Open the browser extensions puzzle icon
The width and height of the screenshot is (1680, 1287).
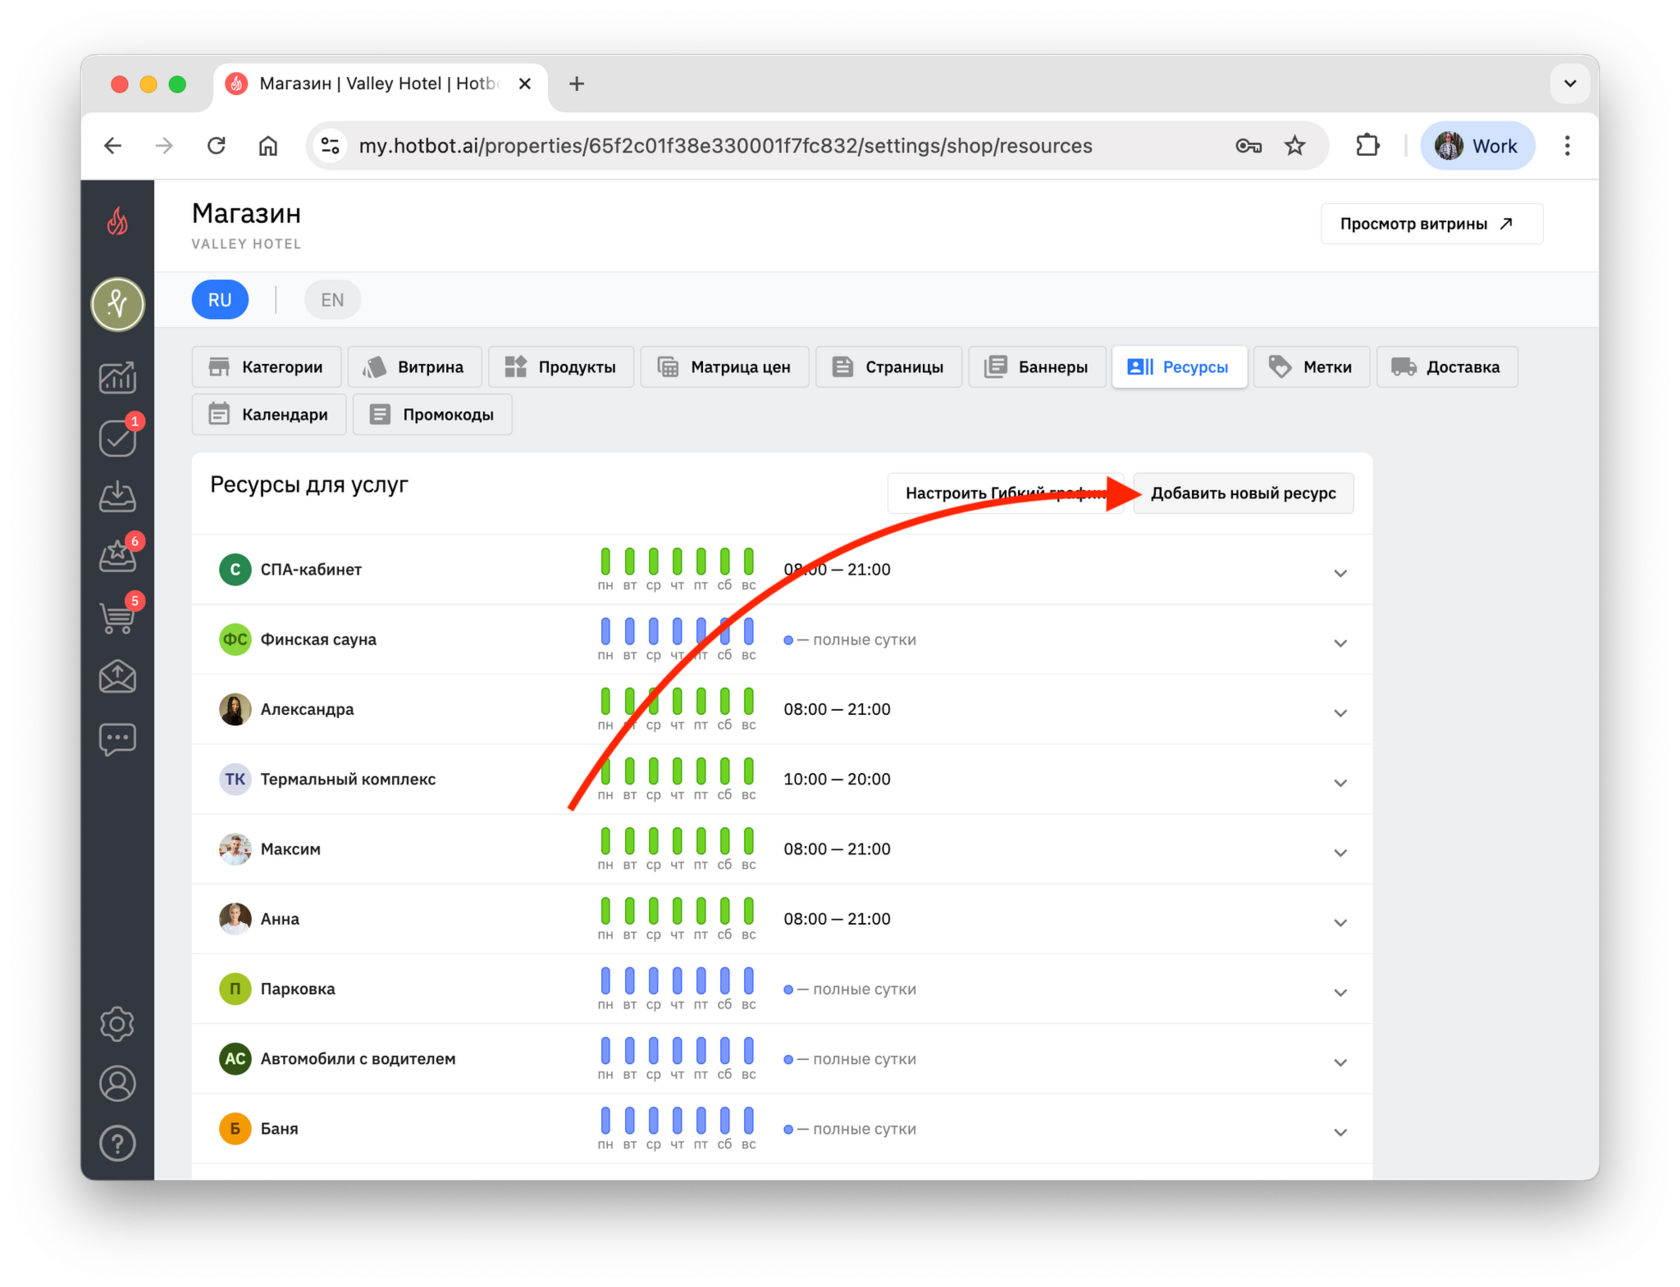[1367, 146]
